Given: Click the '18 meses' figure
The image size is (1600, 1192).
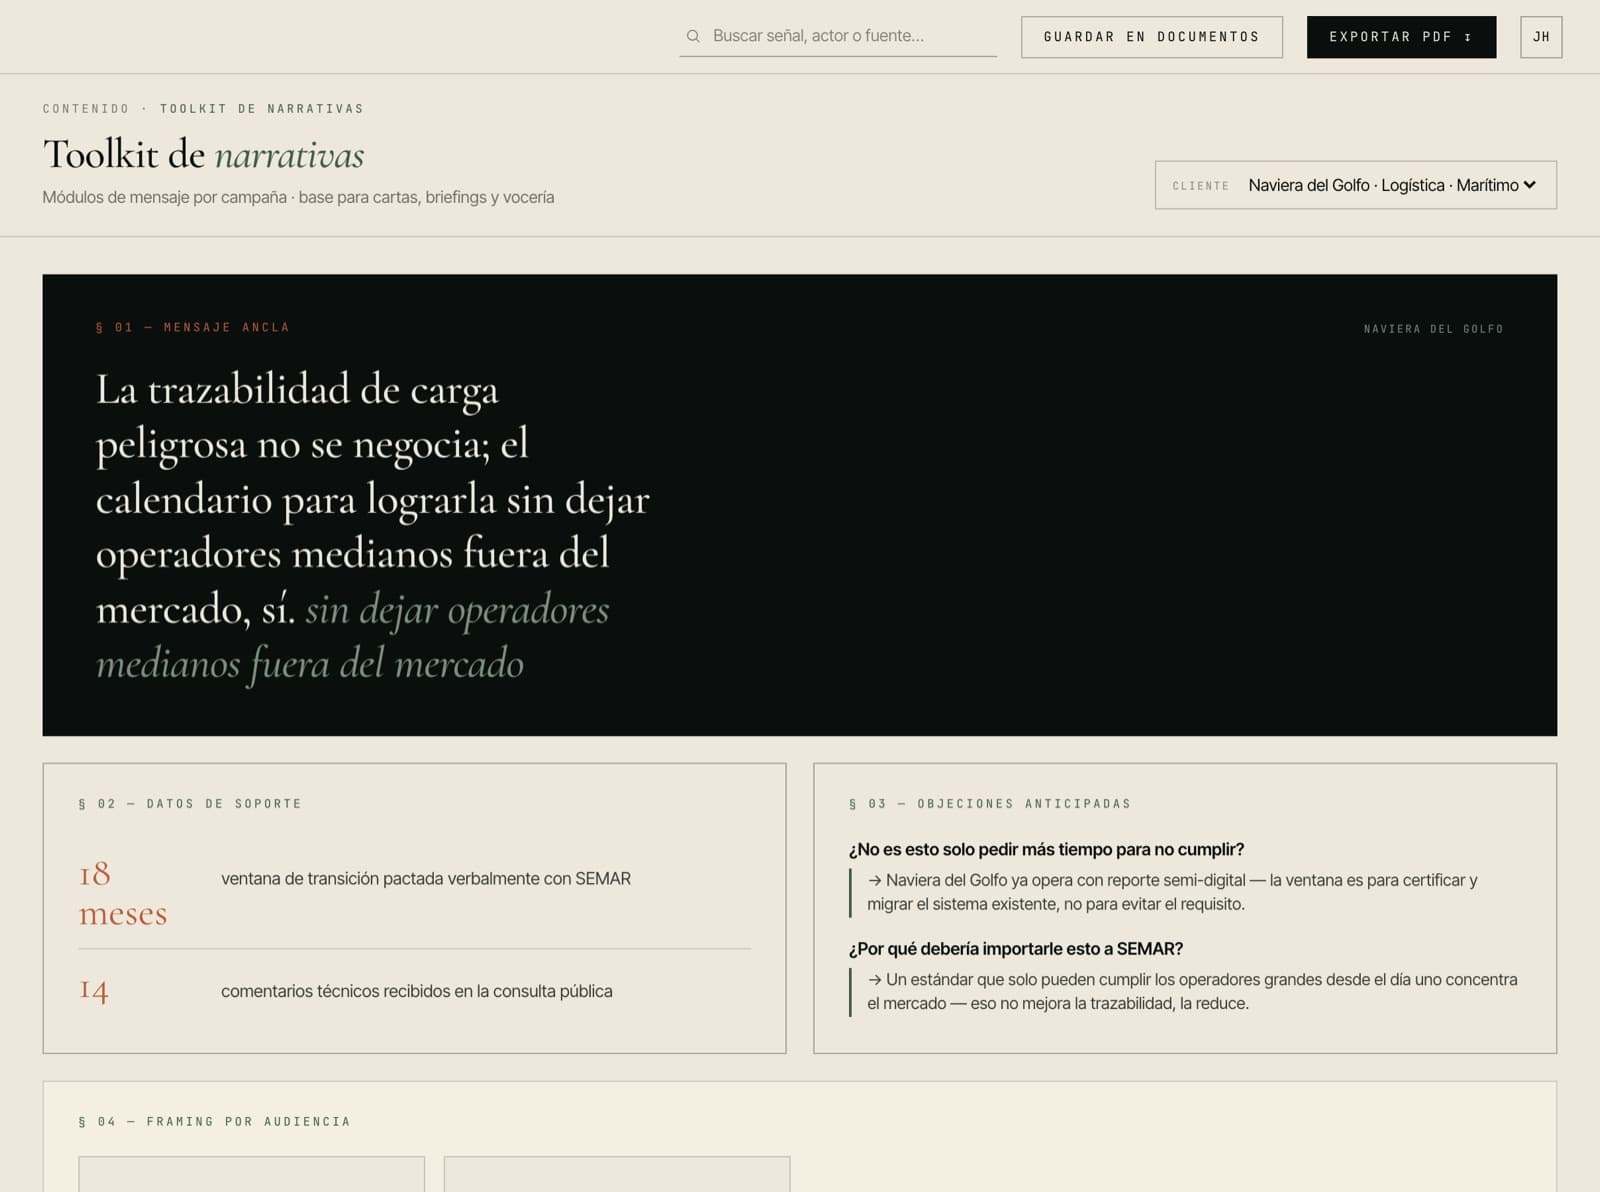Looking at the screenshot, I should pyautogui.click(x=123, y=893).
